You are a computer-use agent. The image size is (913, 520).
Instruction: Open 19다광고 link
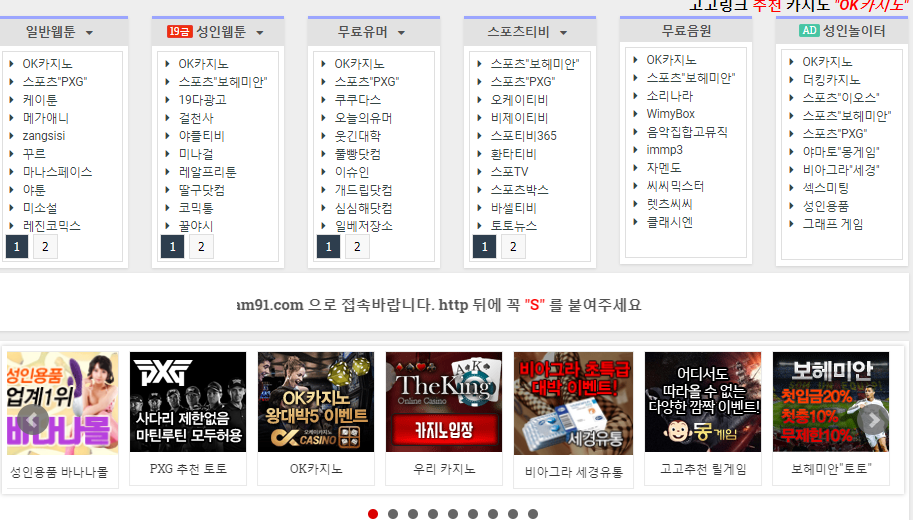point(202,100)
